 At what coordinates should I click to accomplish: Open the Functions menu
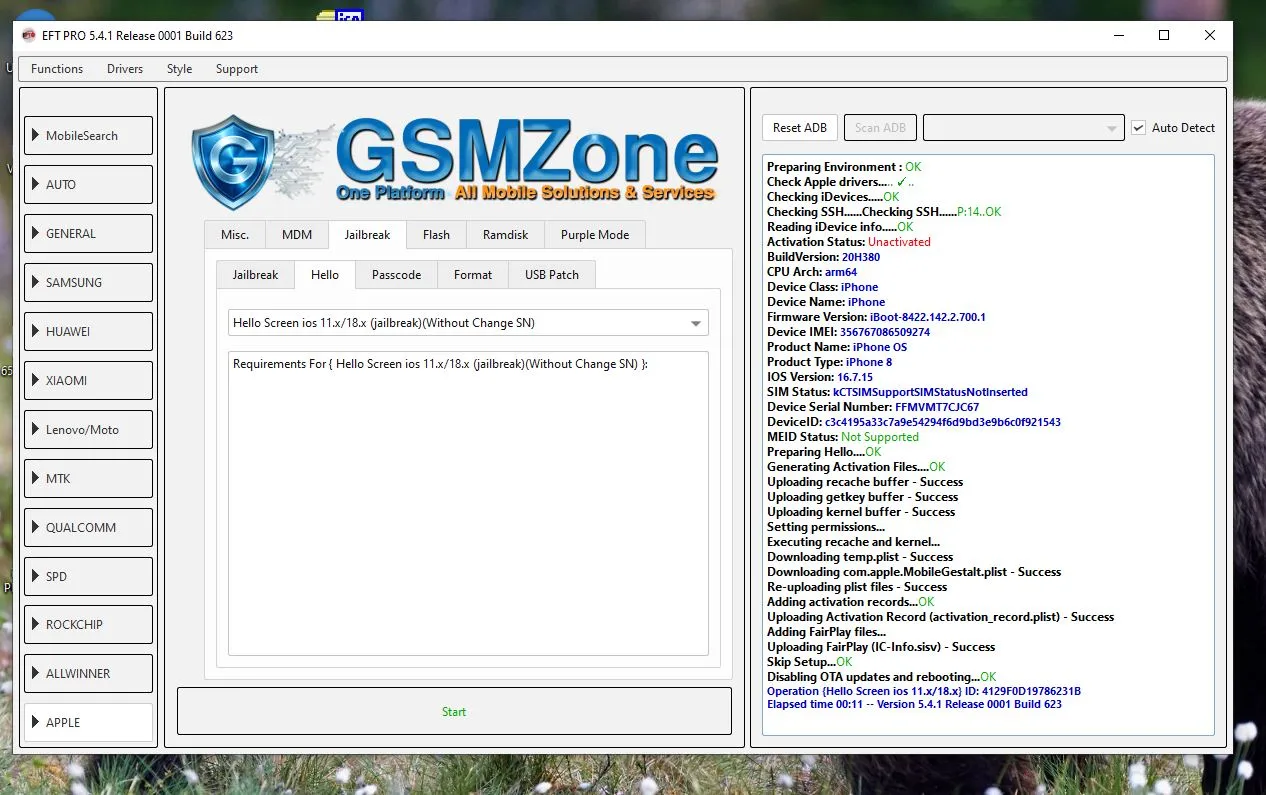pos(57,69)
